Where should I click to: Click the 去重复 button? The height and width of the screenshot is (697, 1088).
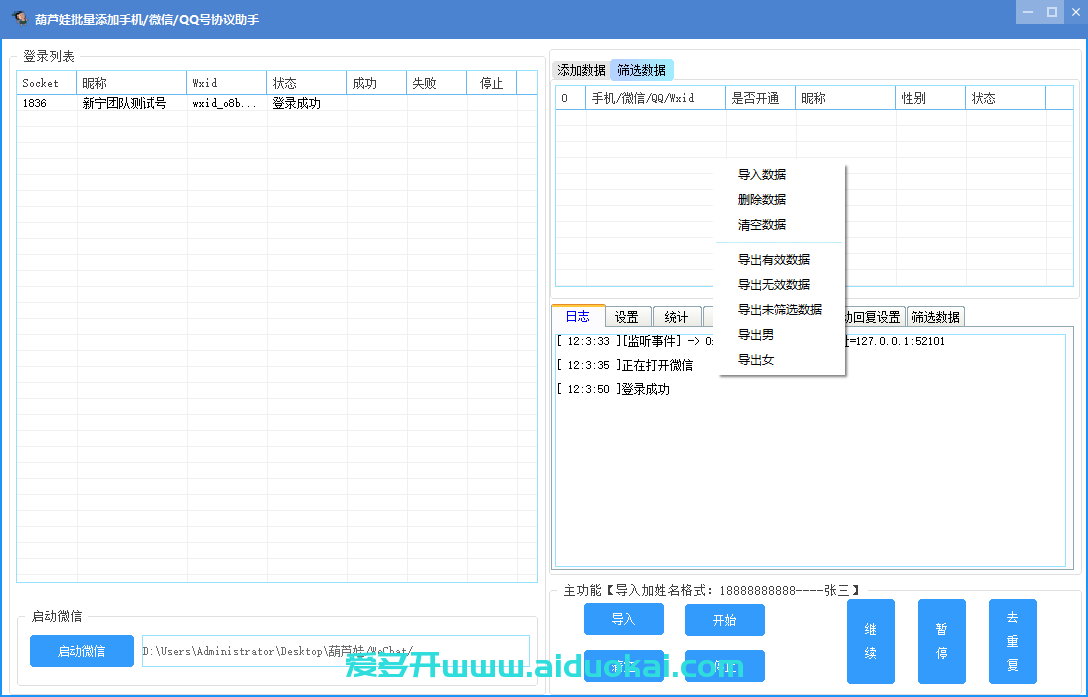pos(1012,641)
